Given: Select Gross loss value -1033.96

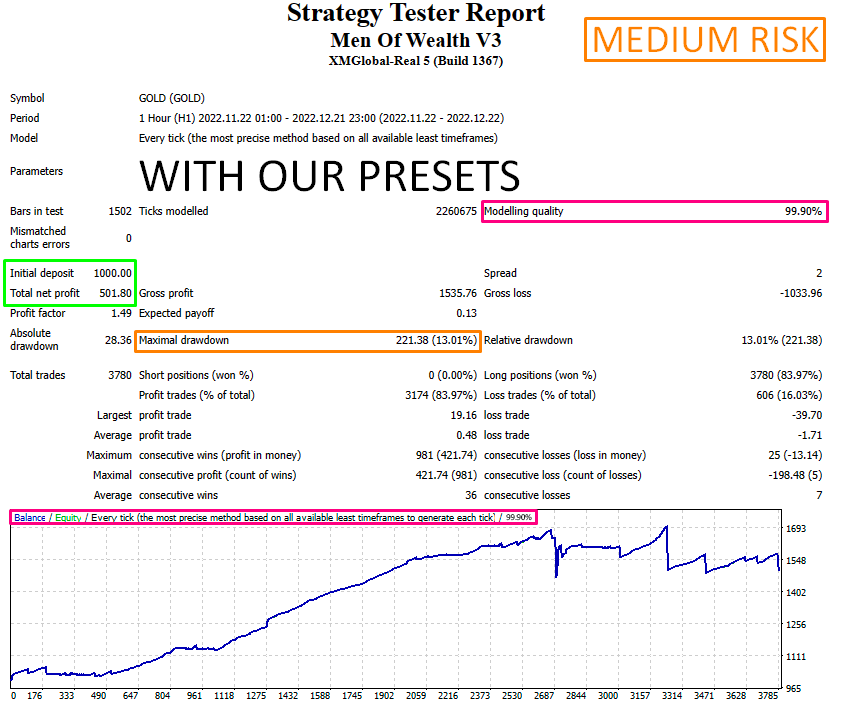Looking at the screenshot, I should (x=801, y=293).
